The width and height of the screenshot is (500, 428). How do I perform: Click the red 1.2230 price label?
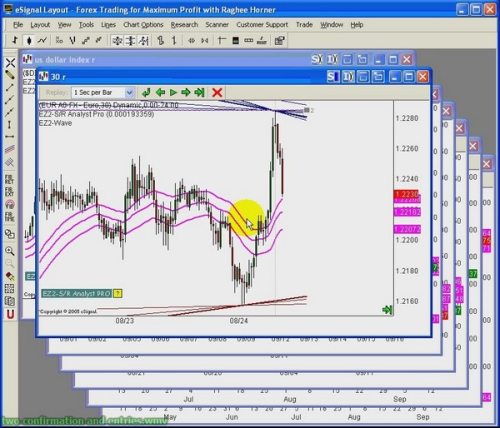406,194
